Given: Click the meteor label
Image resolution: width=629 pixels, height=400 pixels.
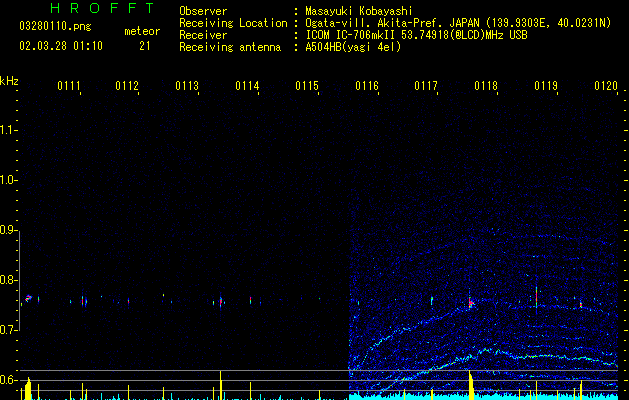Looking at the screenshot, I should (142, 31).
